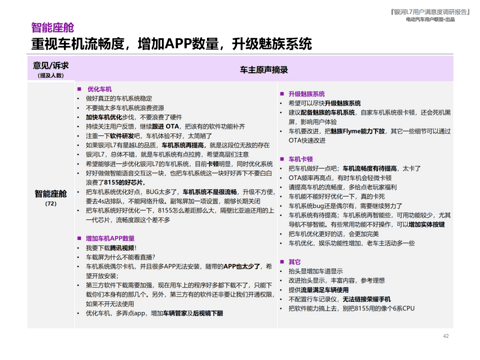Click the bold text '加快车机优化'
The image size is (480, 360).
(x=104, y=117)
